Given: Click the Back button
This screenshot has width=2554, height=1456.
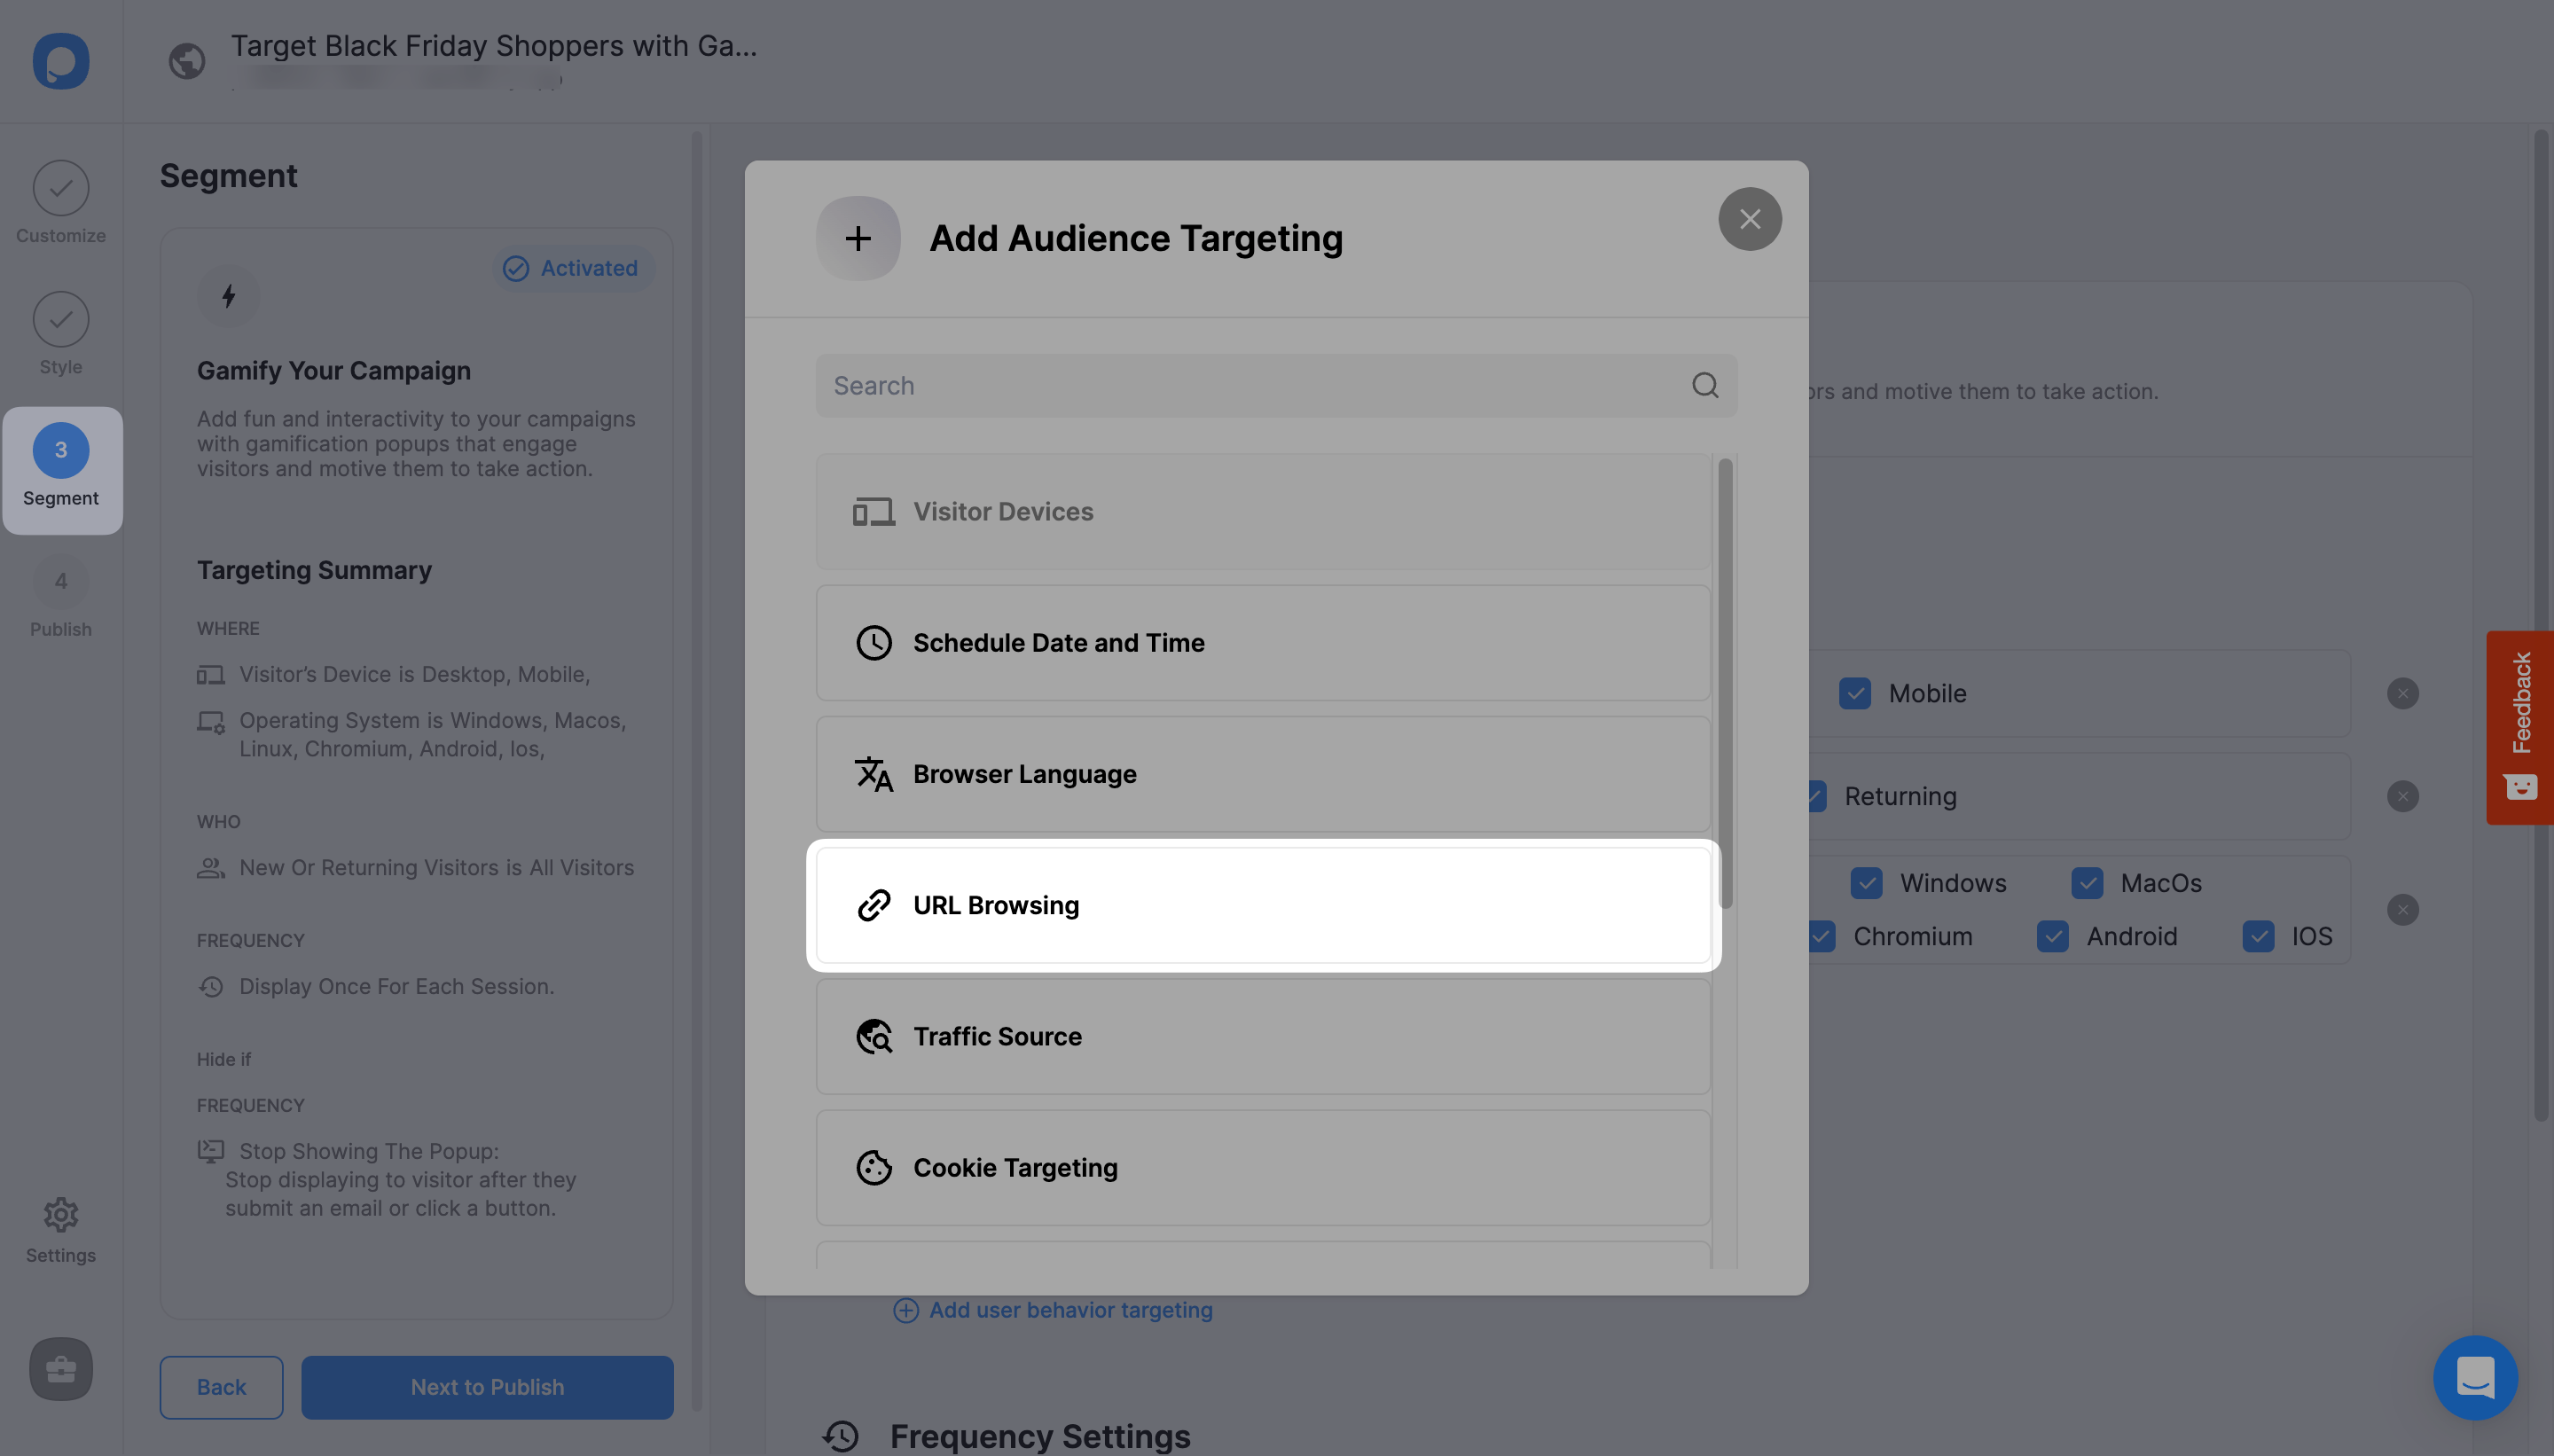Looking at the screenshot, I should [x=221, y=1387].
